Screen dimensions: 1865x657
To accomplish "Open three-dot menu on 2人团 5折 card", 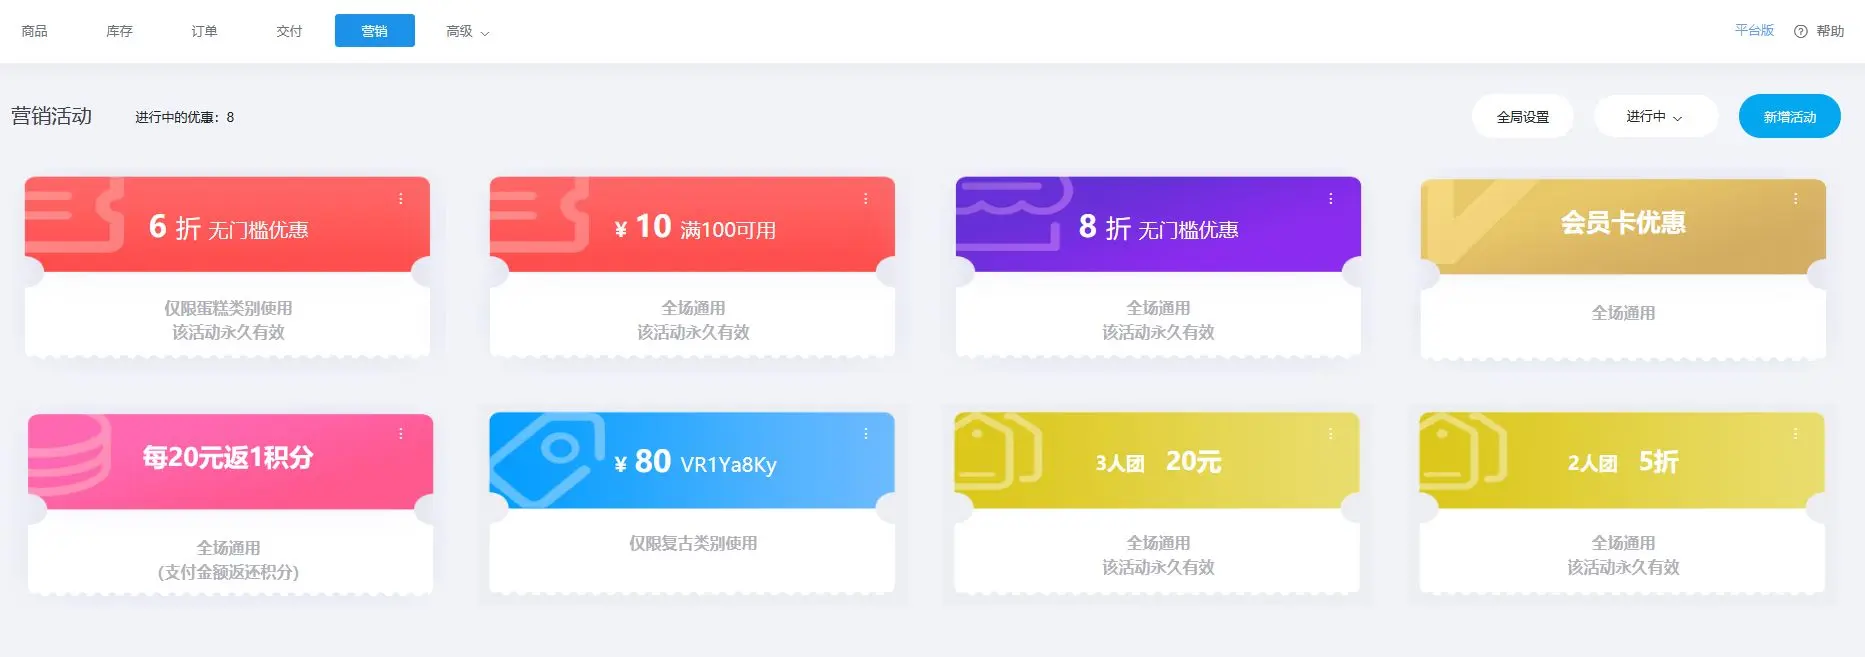I will coord(1796,434).
